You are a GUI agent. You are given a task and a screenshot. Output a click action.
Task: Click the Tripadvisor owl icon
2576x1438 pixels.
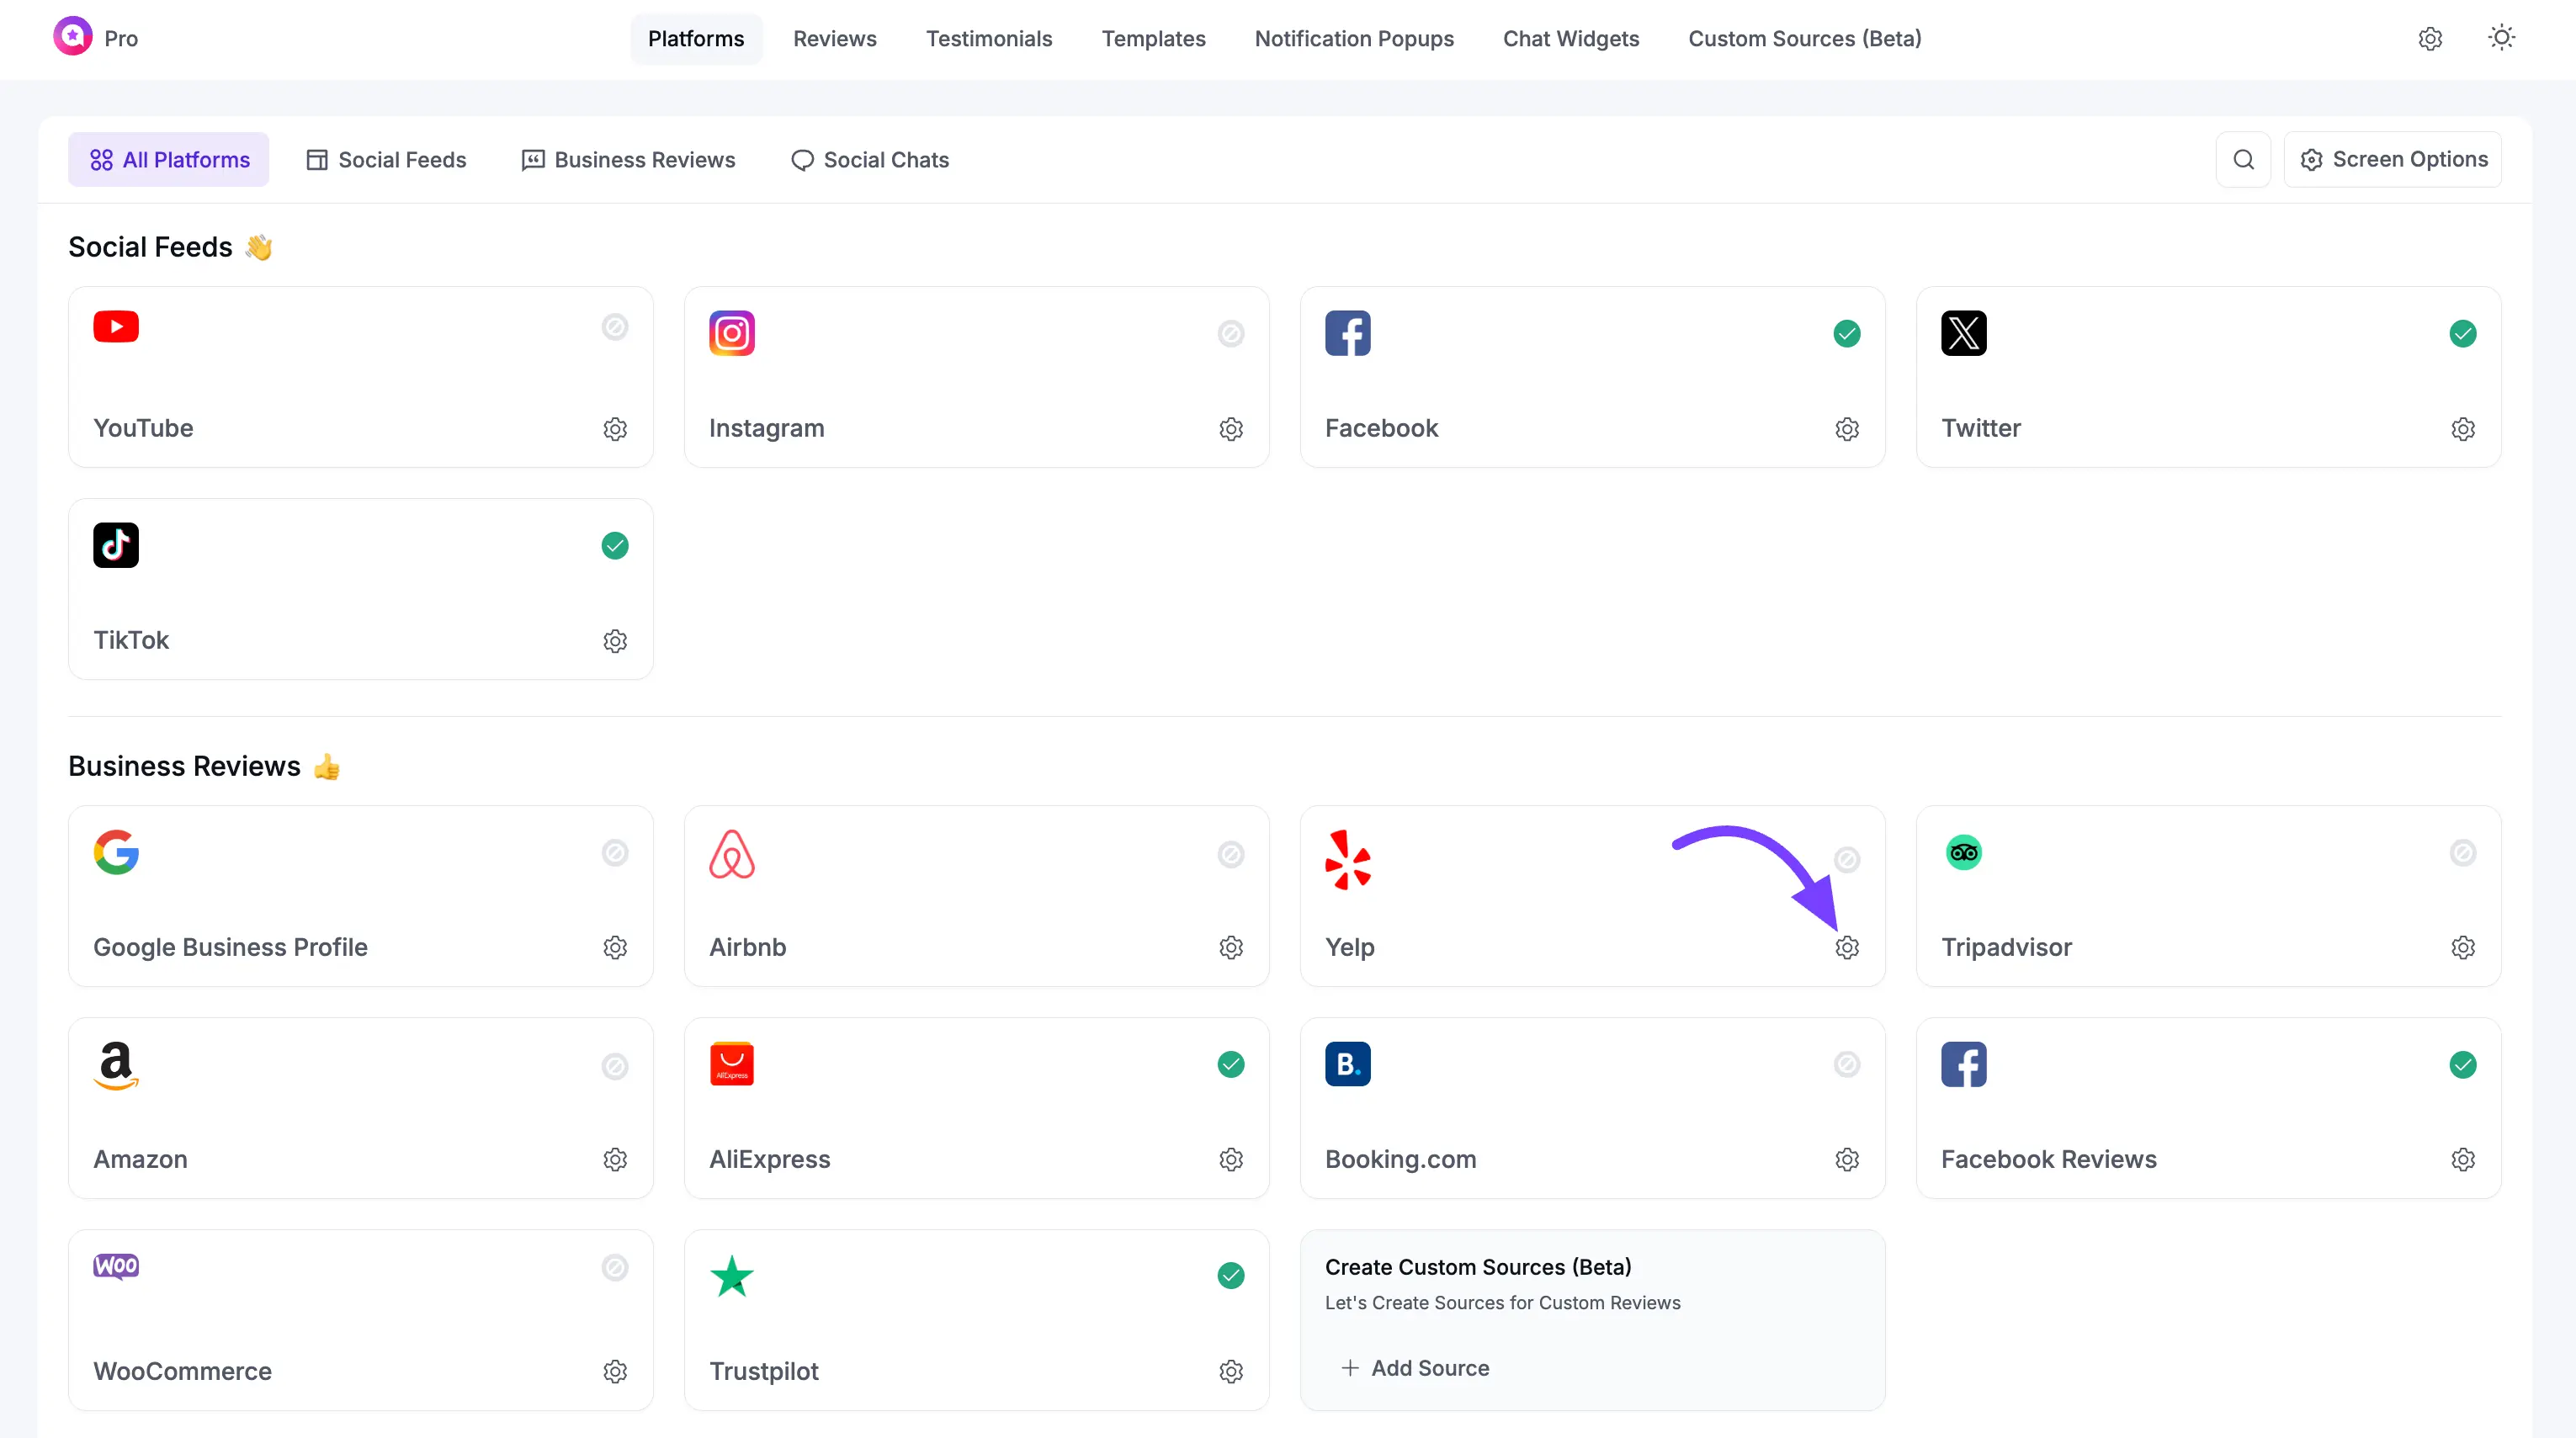(x=1963, y=852)
